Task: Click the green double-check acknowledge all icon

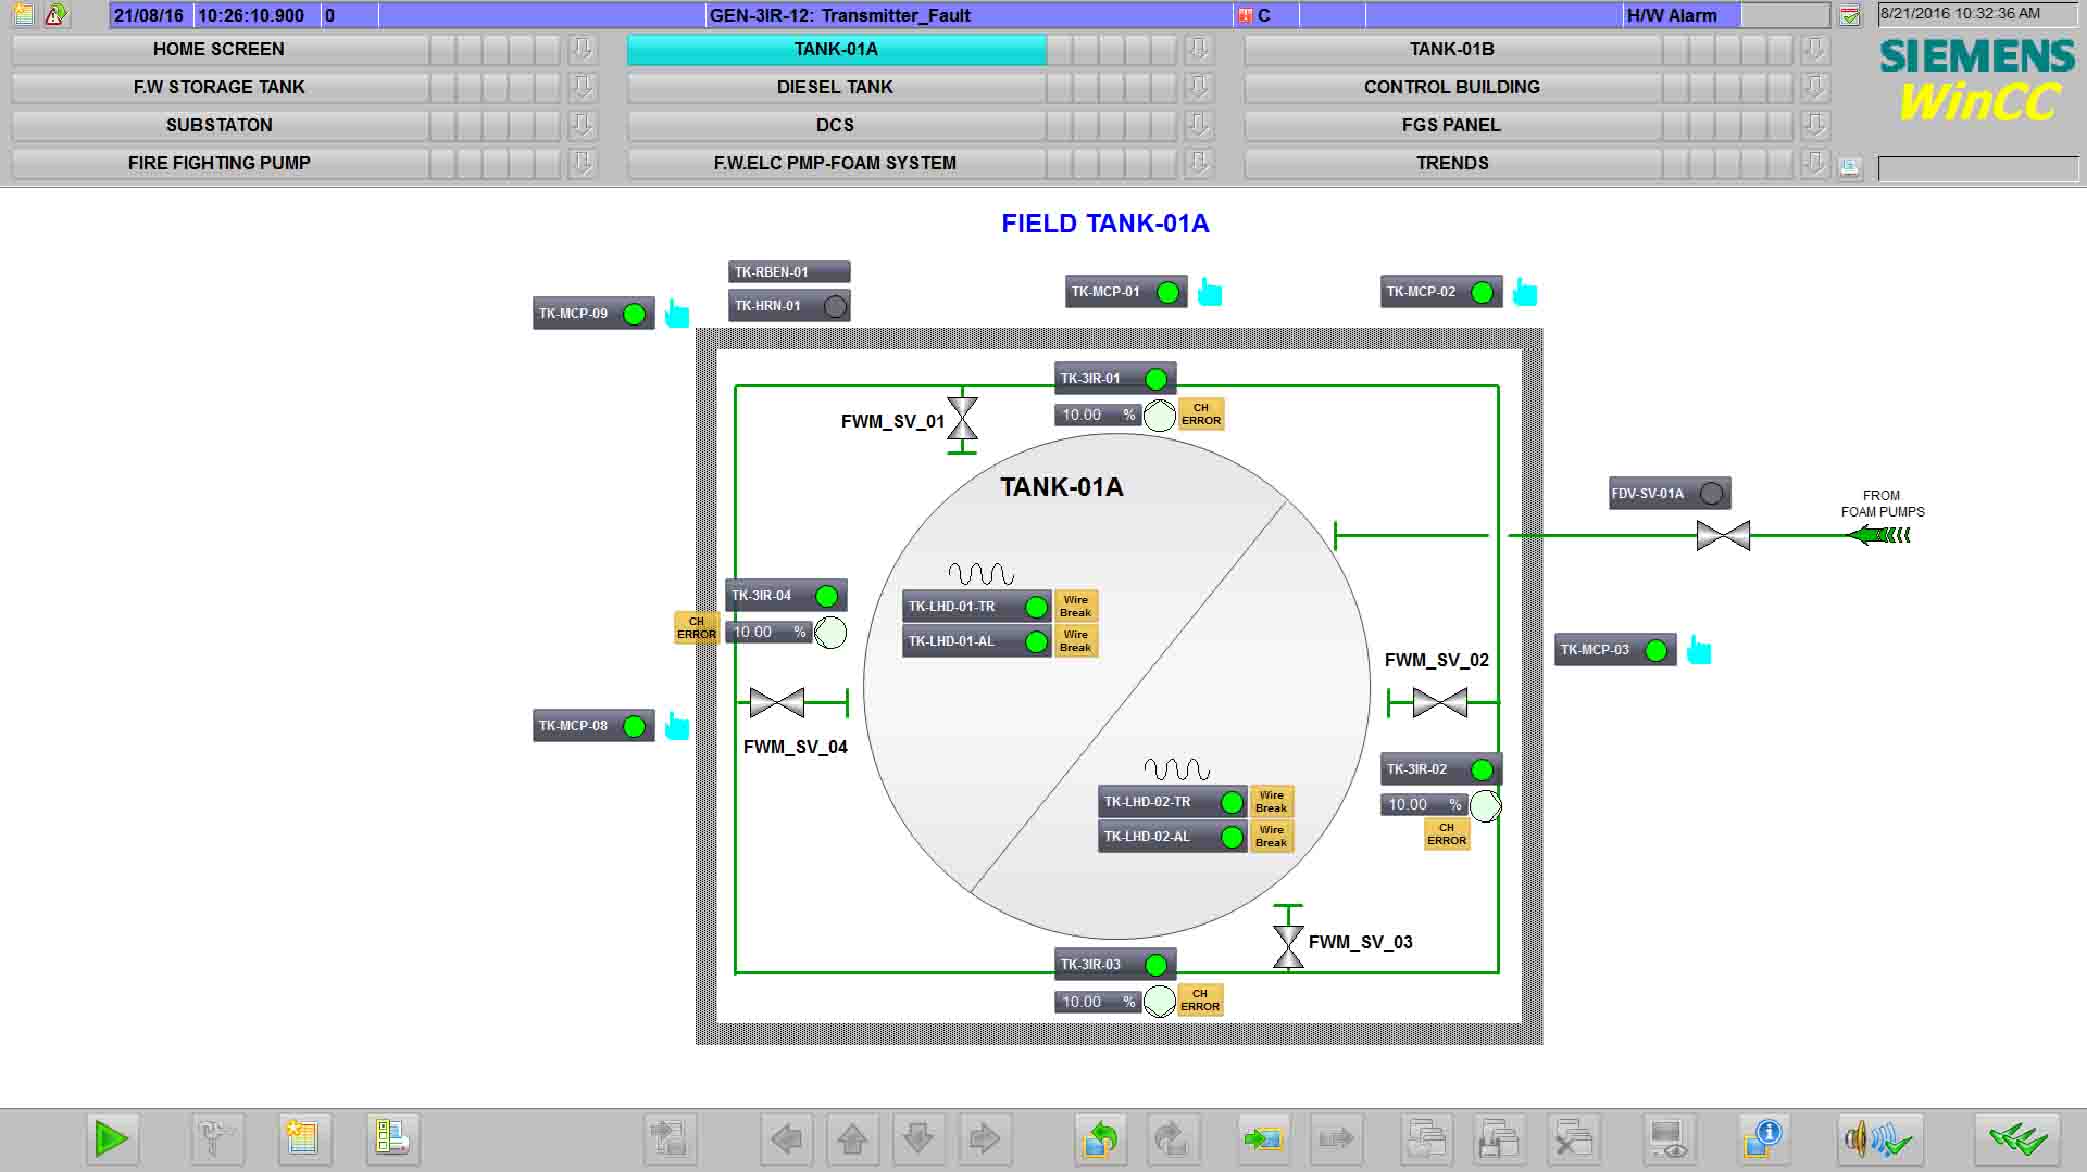Action: 2016,1138
